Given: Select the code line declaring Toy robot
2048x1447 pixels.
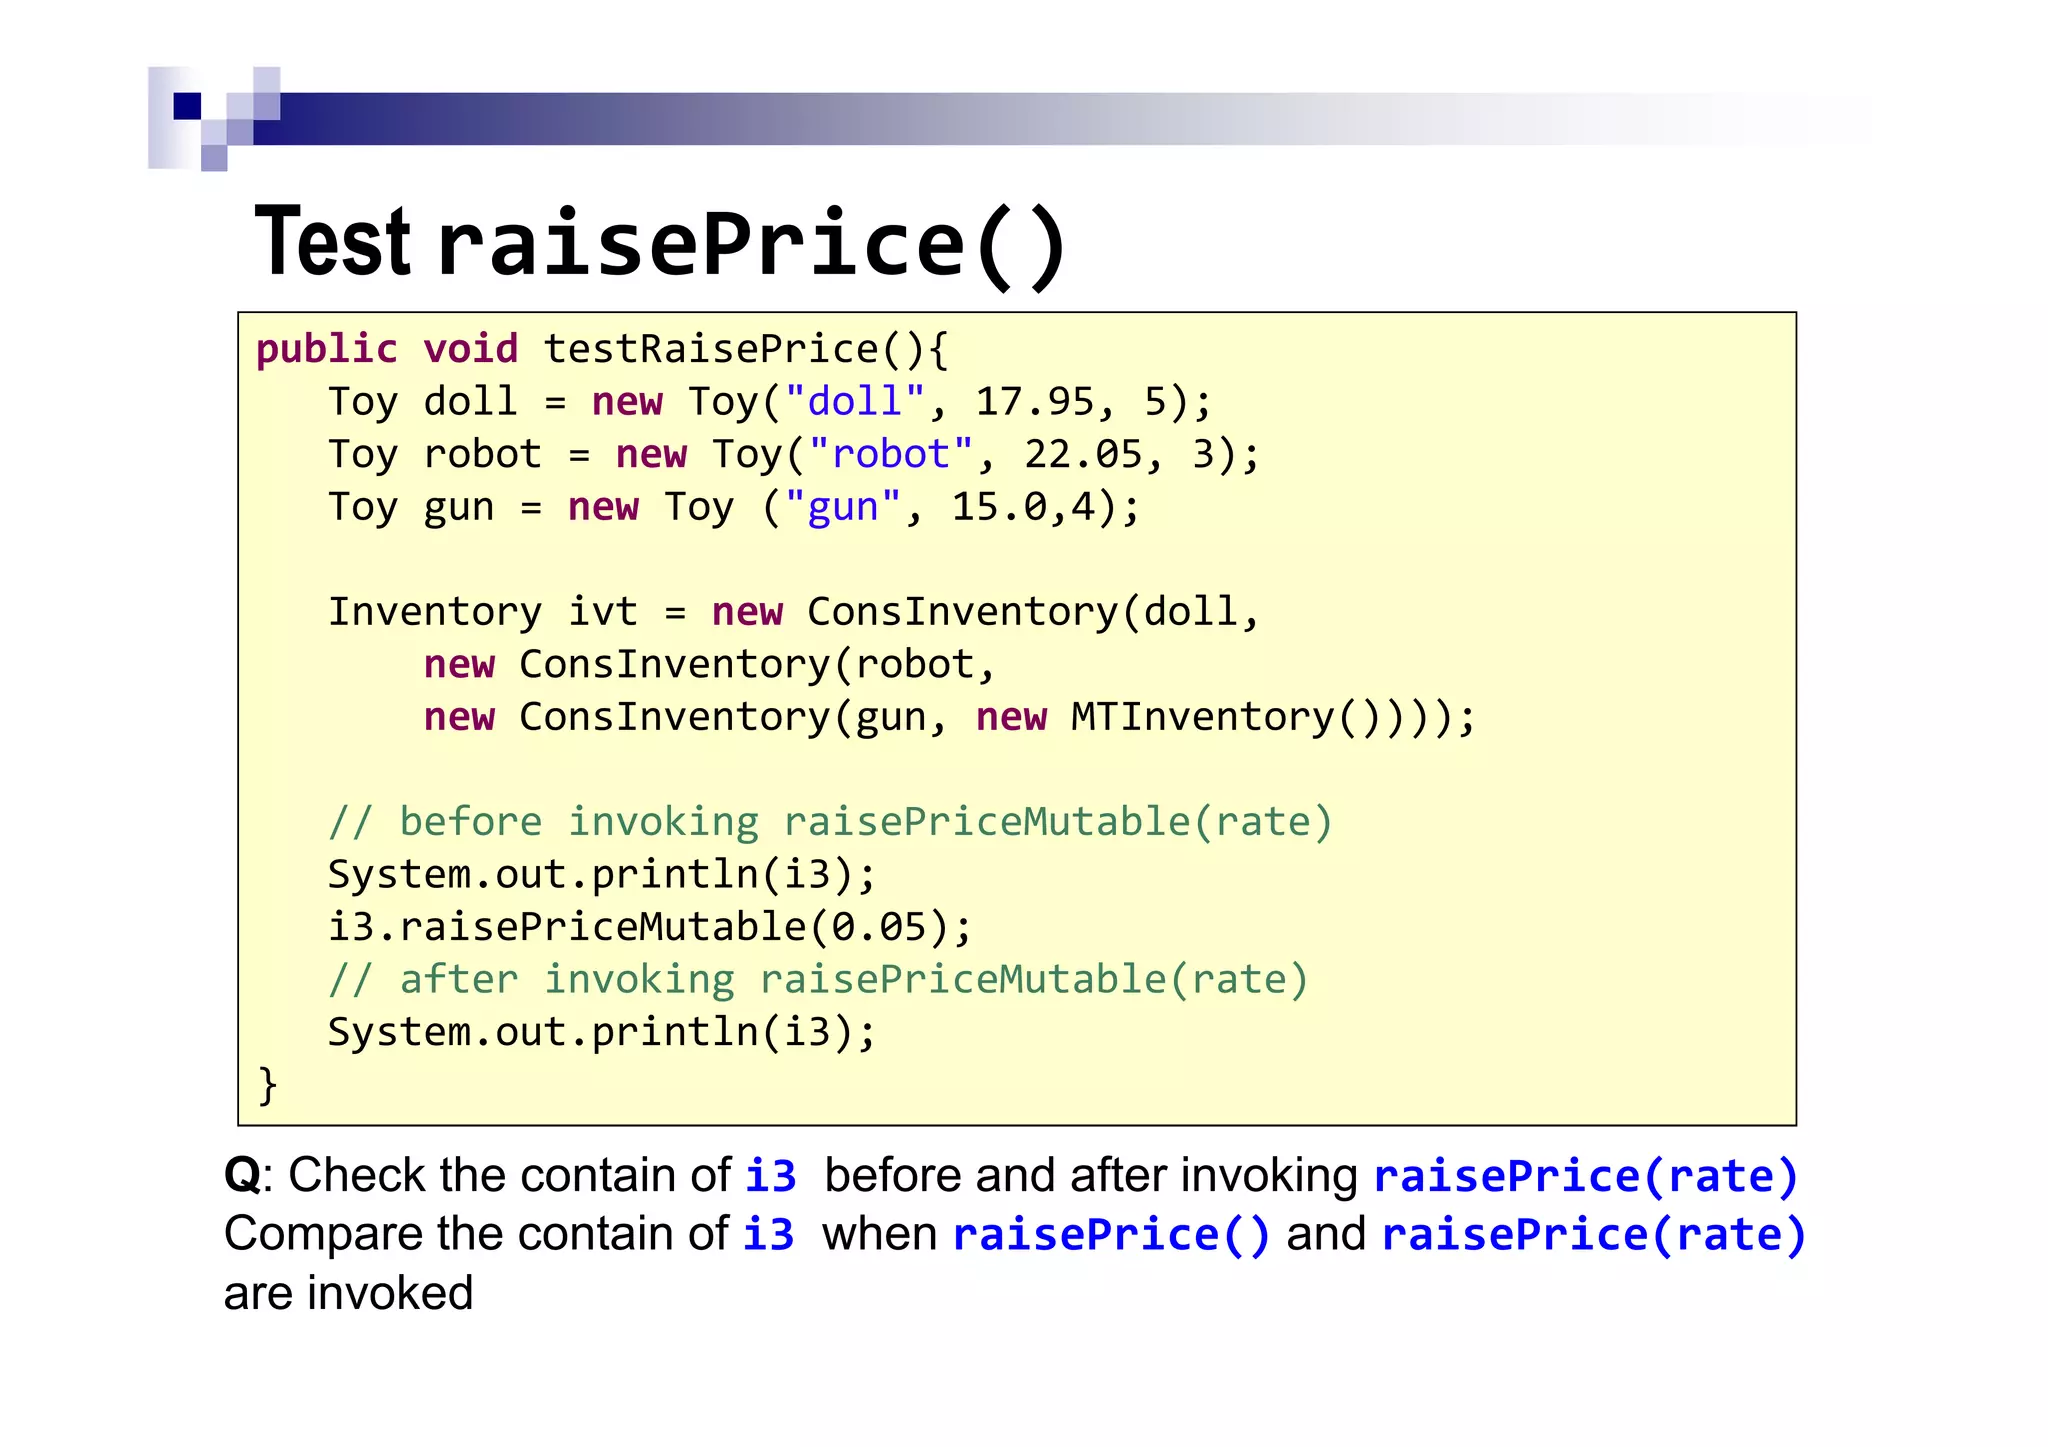Looking at the screenshot, I should click(x=794, y=455).
